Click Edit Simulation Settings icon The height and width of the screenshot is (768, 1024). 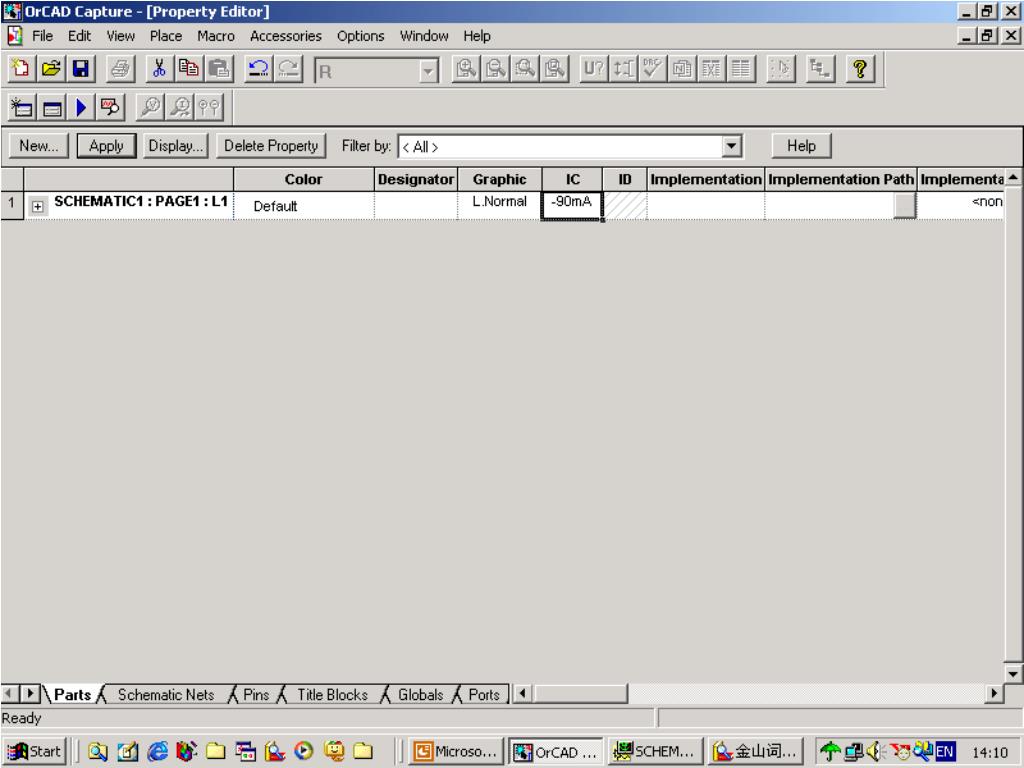[52, 108]
